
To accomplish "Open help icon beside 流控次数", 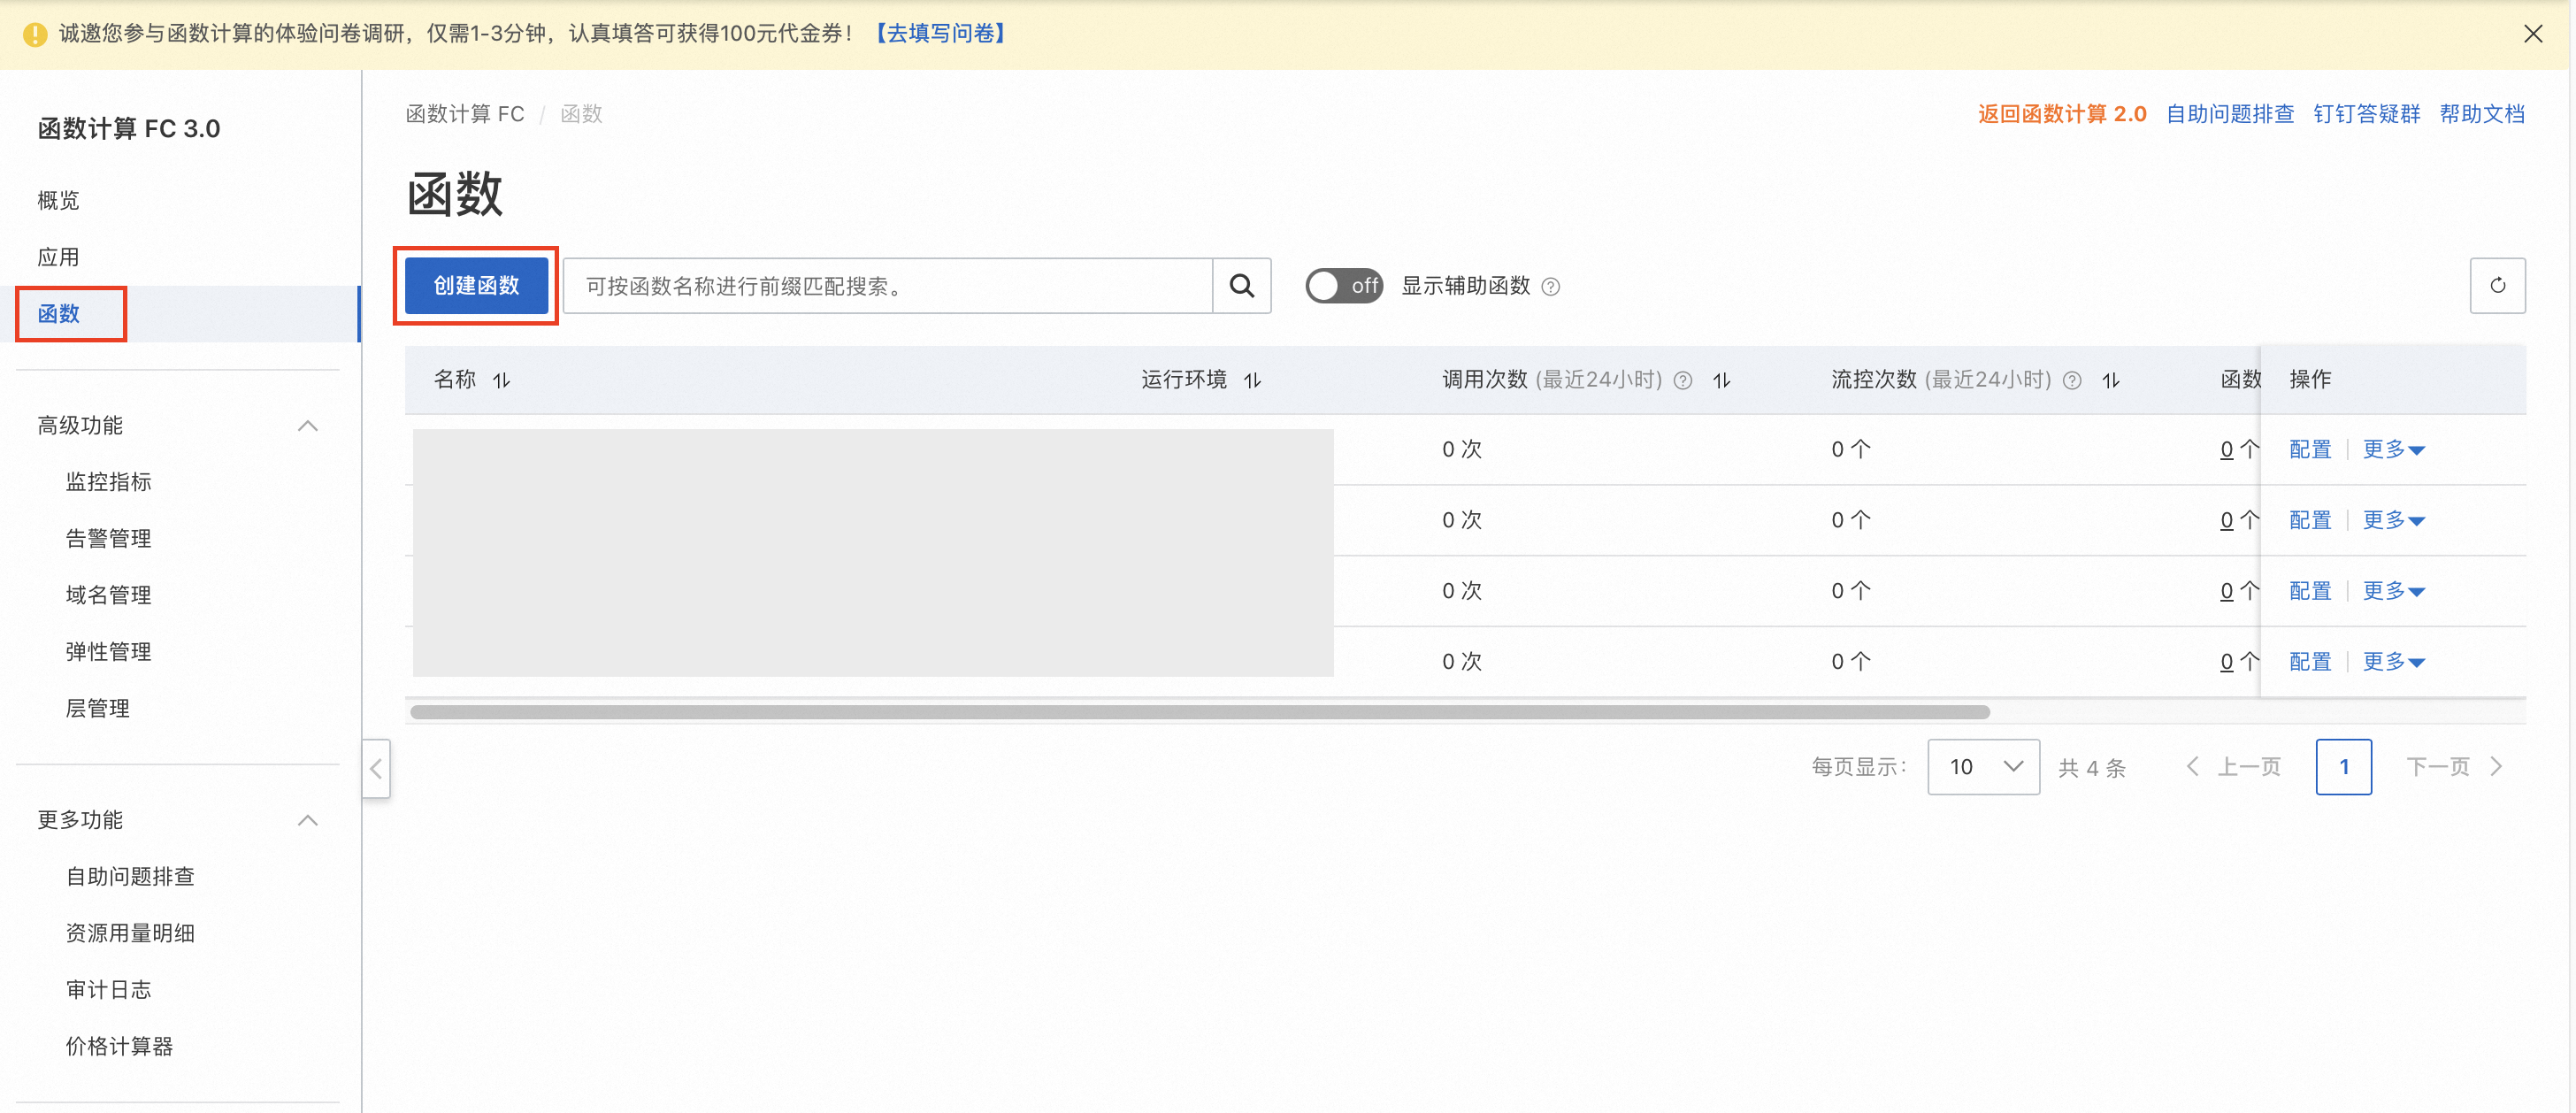I will point(2072,380).
